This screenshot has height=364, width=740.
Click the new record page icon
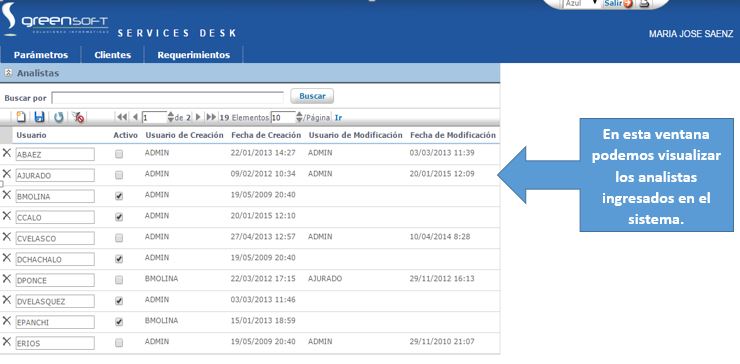21,117
